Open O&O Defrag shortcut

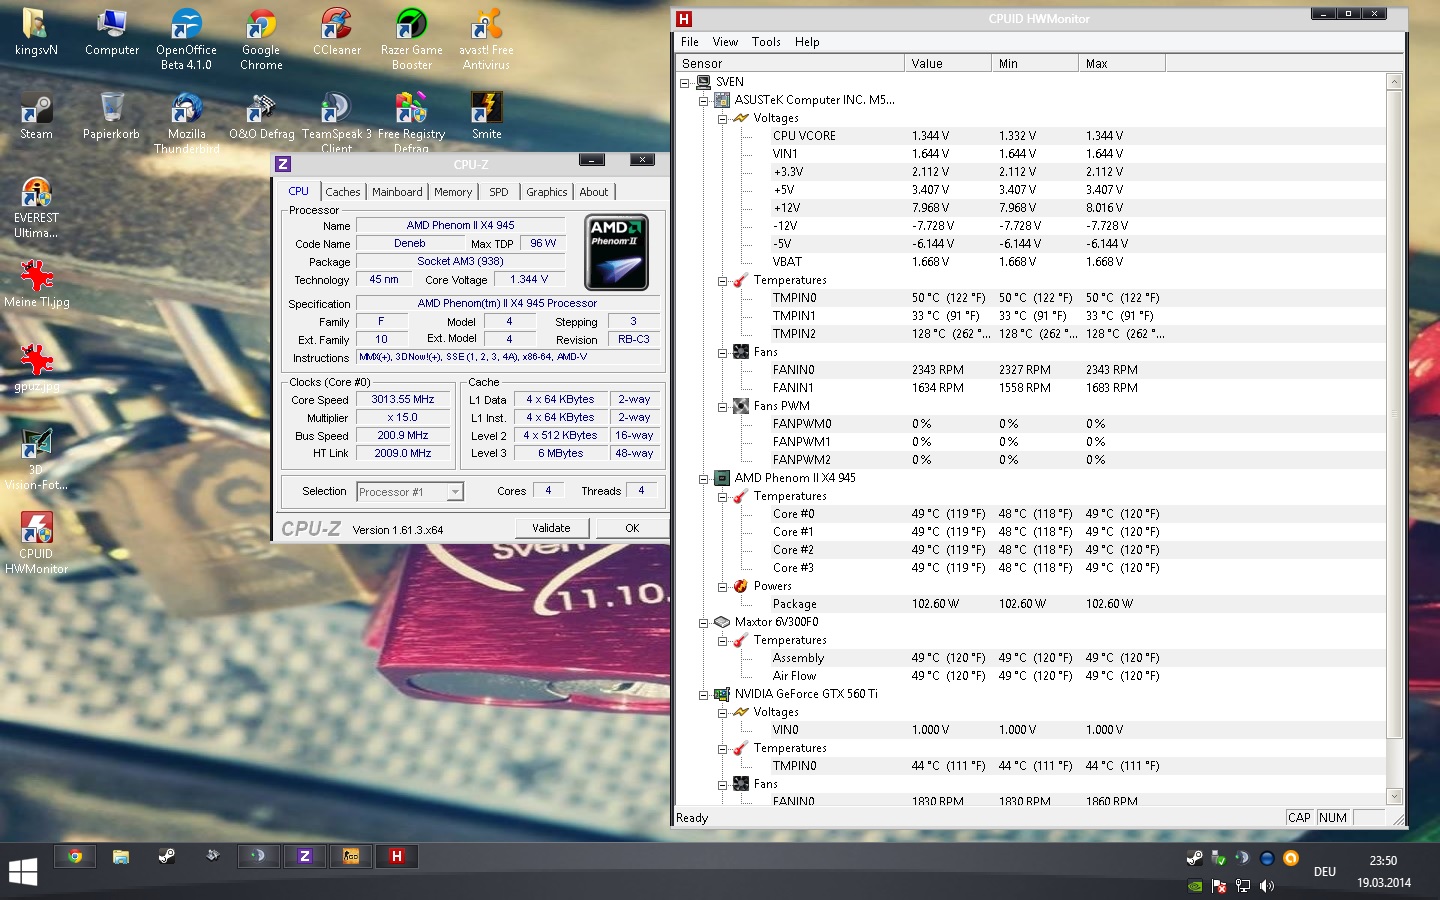[x=261, y=116]
